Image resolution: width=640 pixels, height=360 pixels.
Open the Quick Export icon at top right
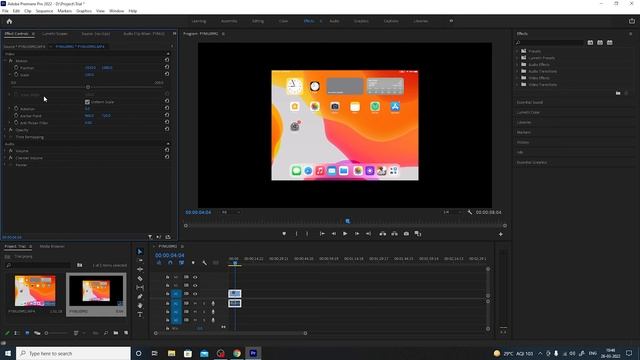pos(631,21)
